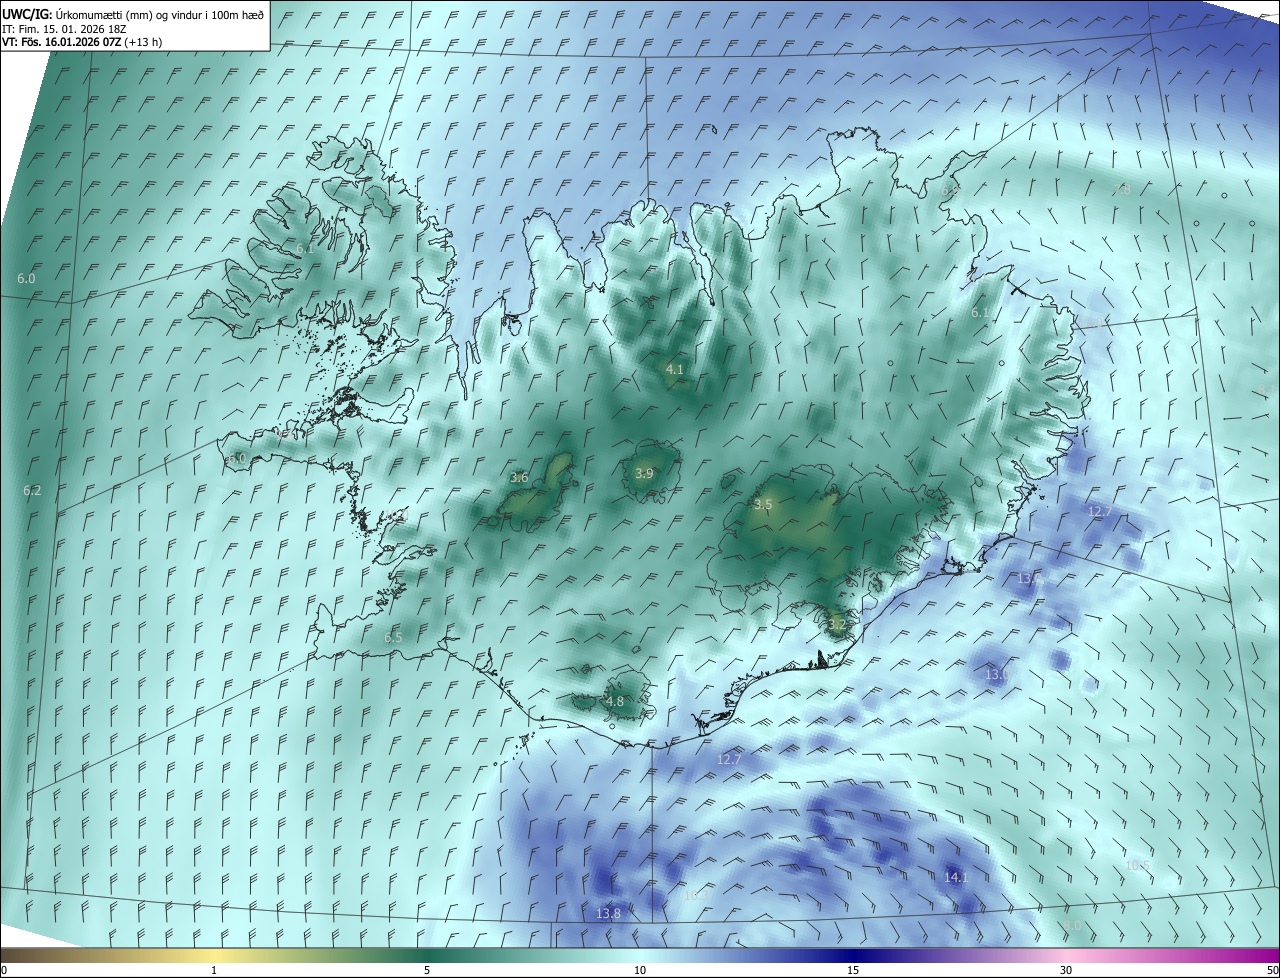Image resolution: width=1280 pixels, height=978 pixels.
Task: Click the 6.2 value label
Action: 32,491
